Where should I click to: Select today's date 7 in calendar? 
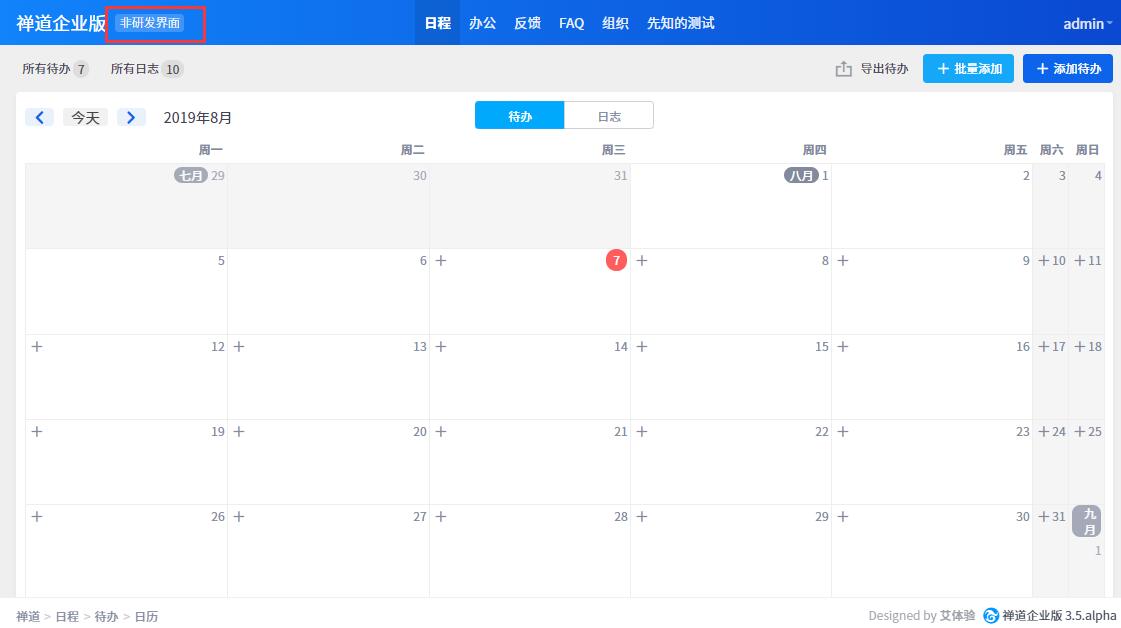pyautogui.click(x=616, y=261)
